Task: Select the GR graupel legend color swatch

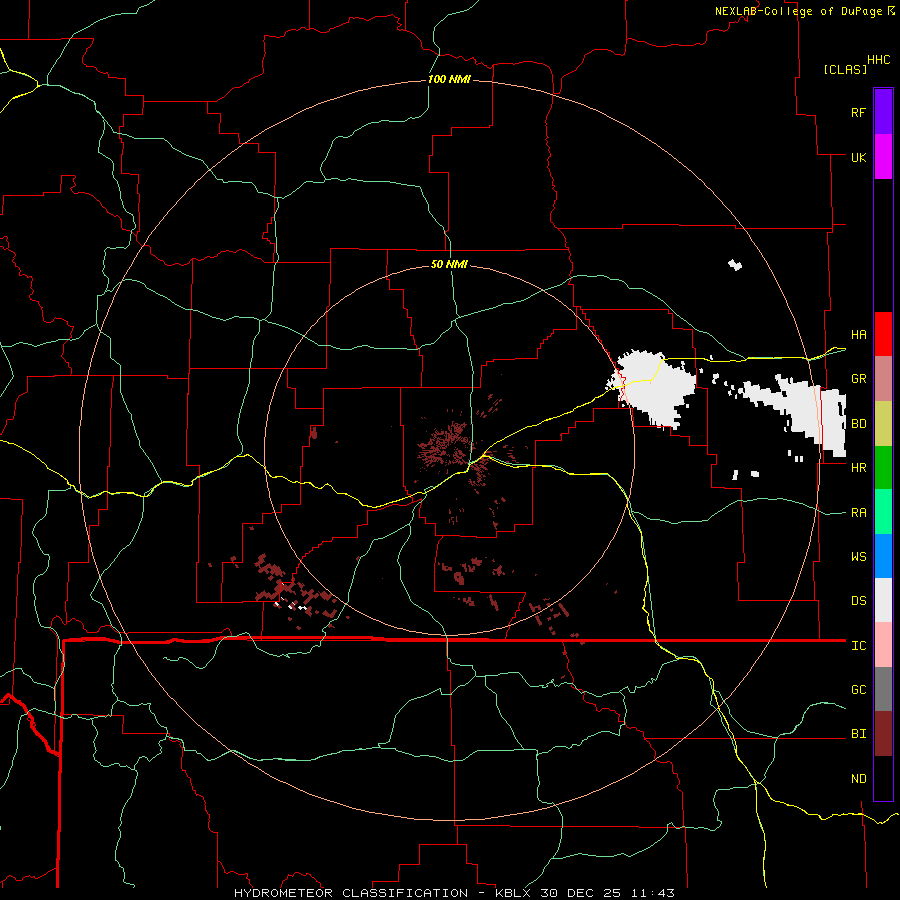Action: pyautogui.click(x=883, y=379)
